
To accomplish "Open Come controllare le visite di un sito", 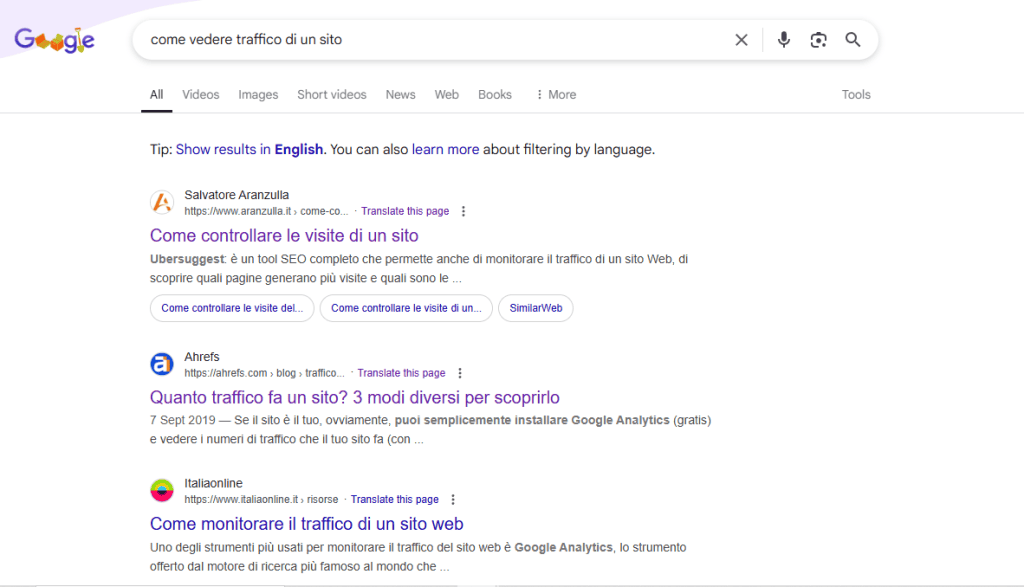I will click(x=284, y=236).
